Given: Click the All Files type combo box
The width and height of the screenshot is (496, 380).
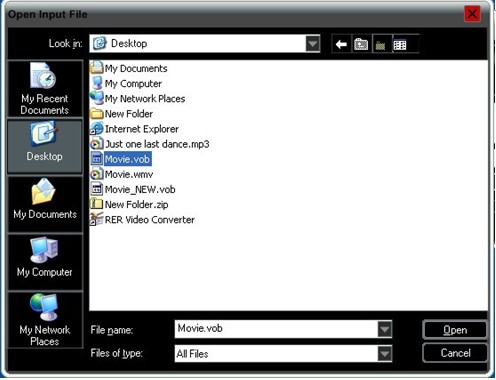Looking at the screenshot, I should pyautogui.click(x=283, y=353).
